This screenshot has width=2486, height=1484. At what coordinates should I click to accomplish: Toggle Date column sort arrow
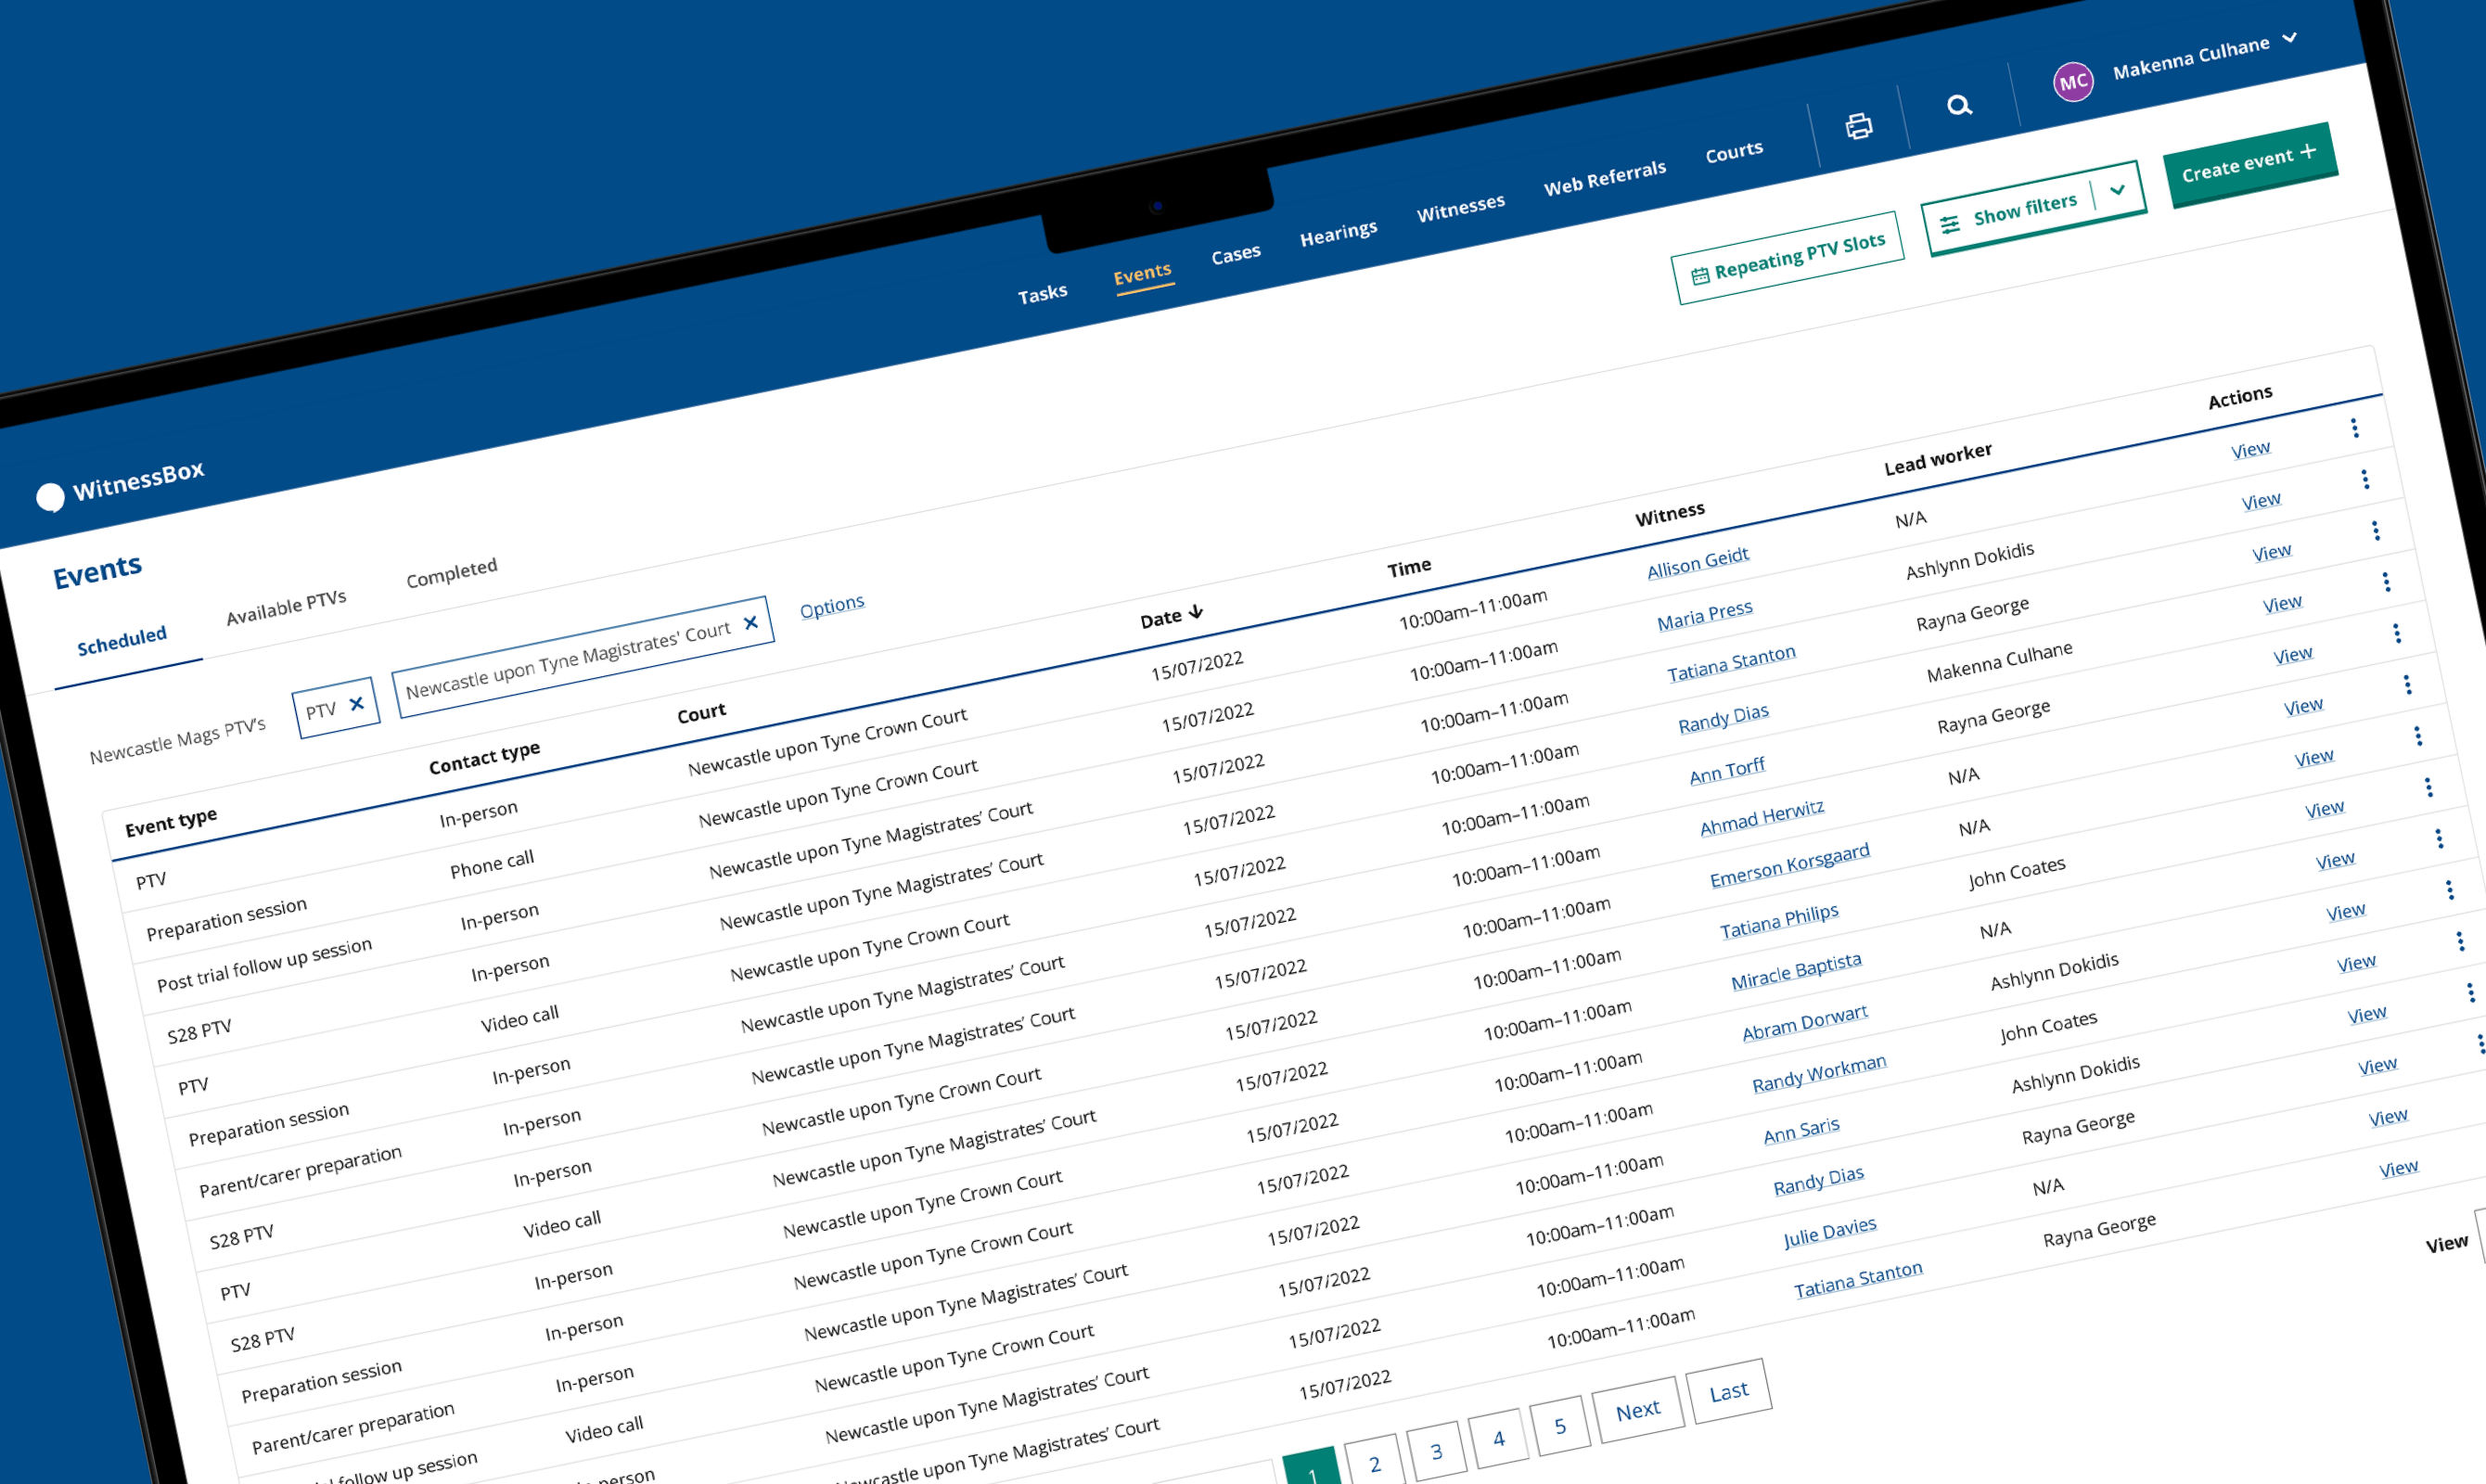coord(1196,611)
